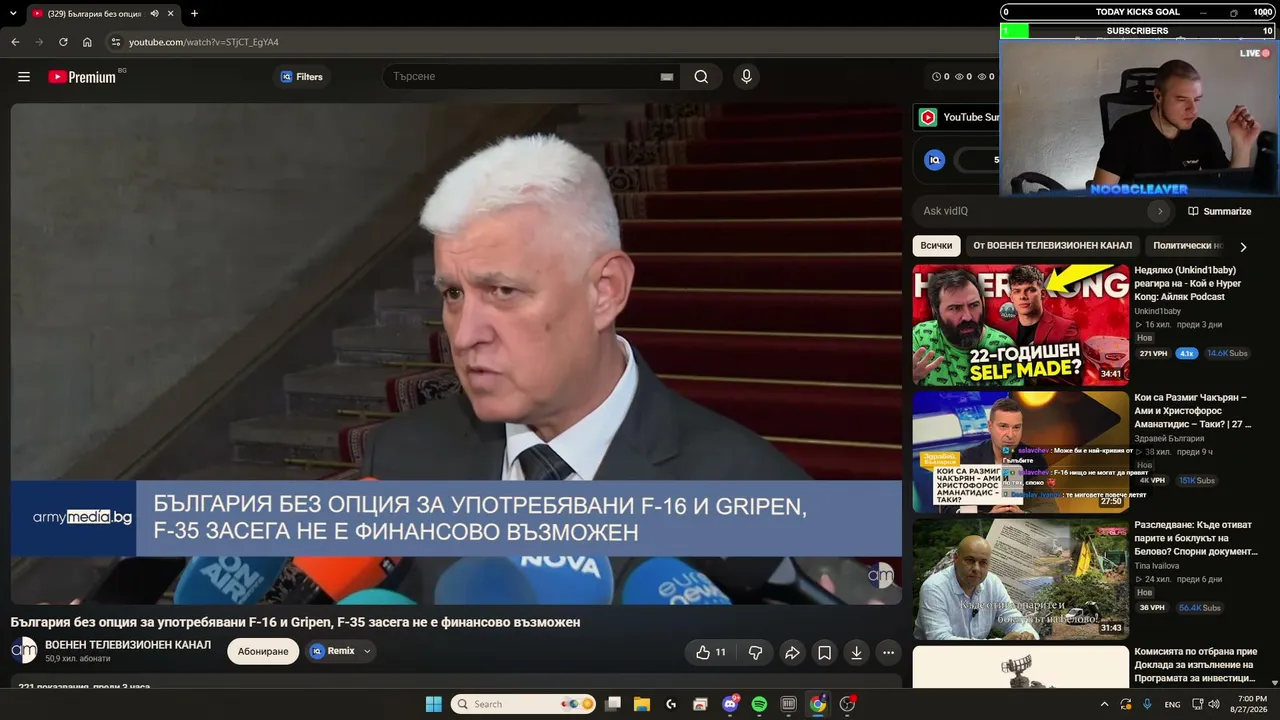Dislike the video with thumbs down
Screen dimensions: 1280x720
tap(756, 652)
